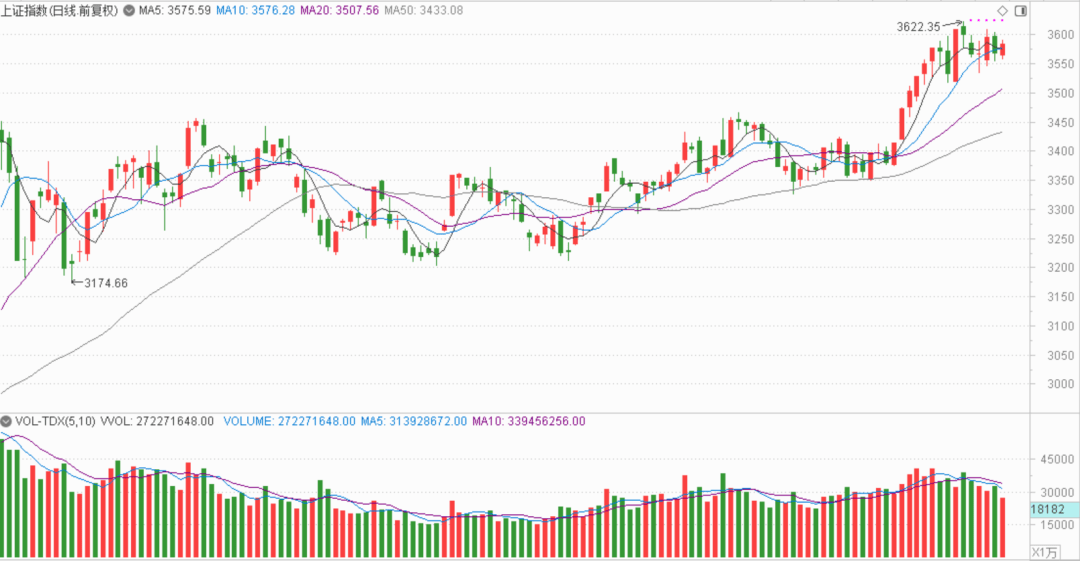Select the MA10: 3576.28 indicator label

pos(256,10)
